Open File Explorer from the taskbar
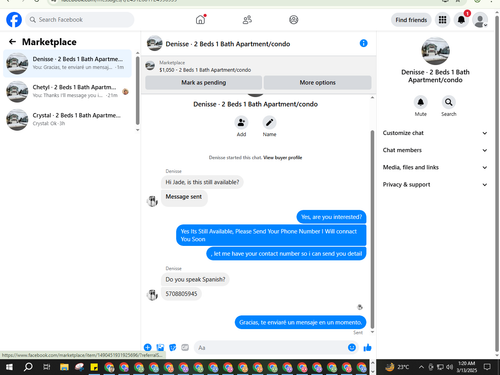Image resolution: width=500 pixels, height=375 pixels. [64, 367]
